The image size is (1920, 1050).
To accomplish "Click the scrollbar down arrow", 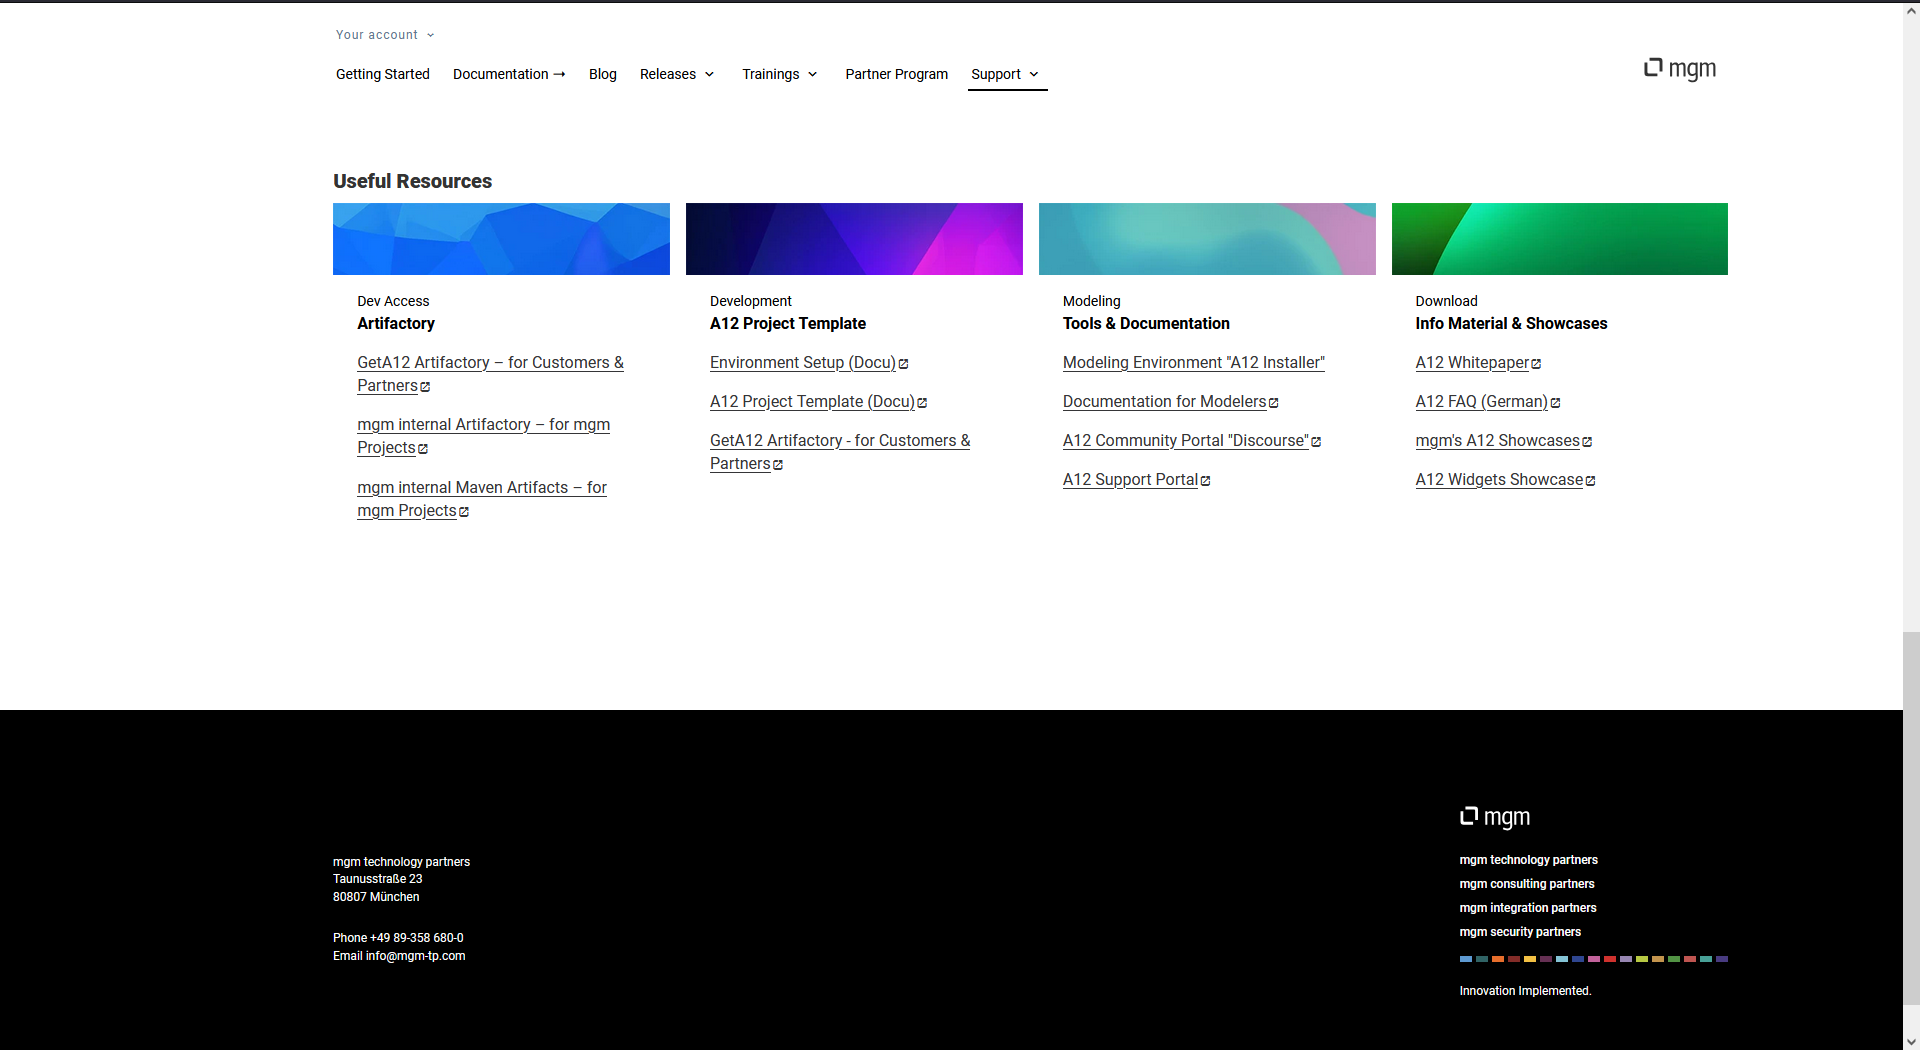I will click(1911, 1041).
